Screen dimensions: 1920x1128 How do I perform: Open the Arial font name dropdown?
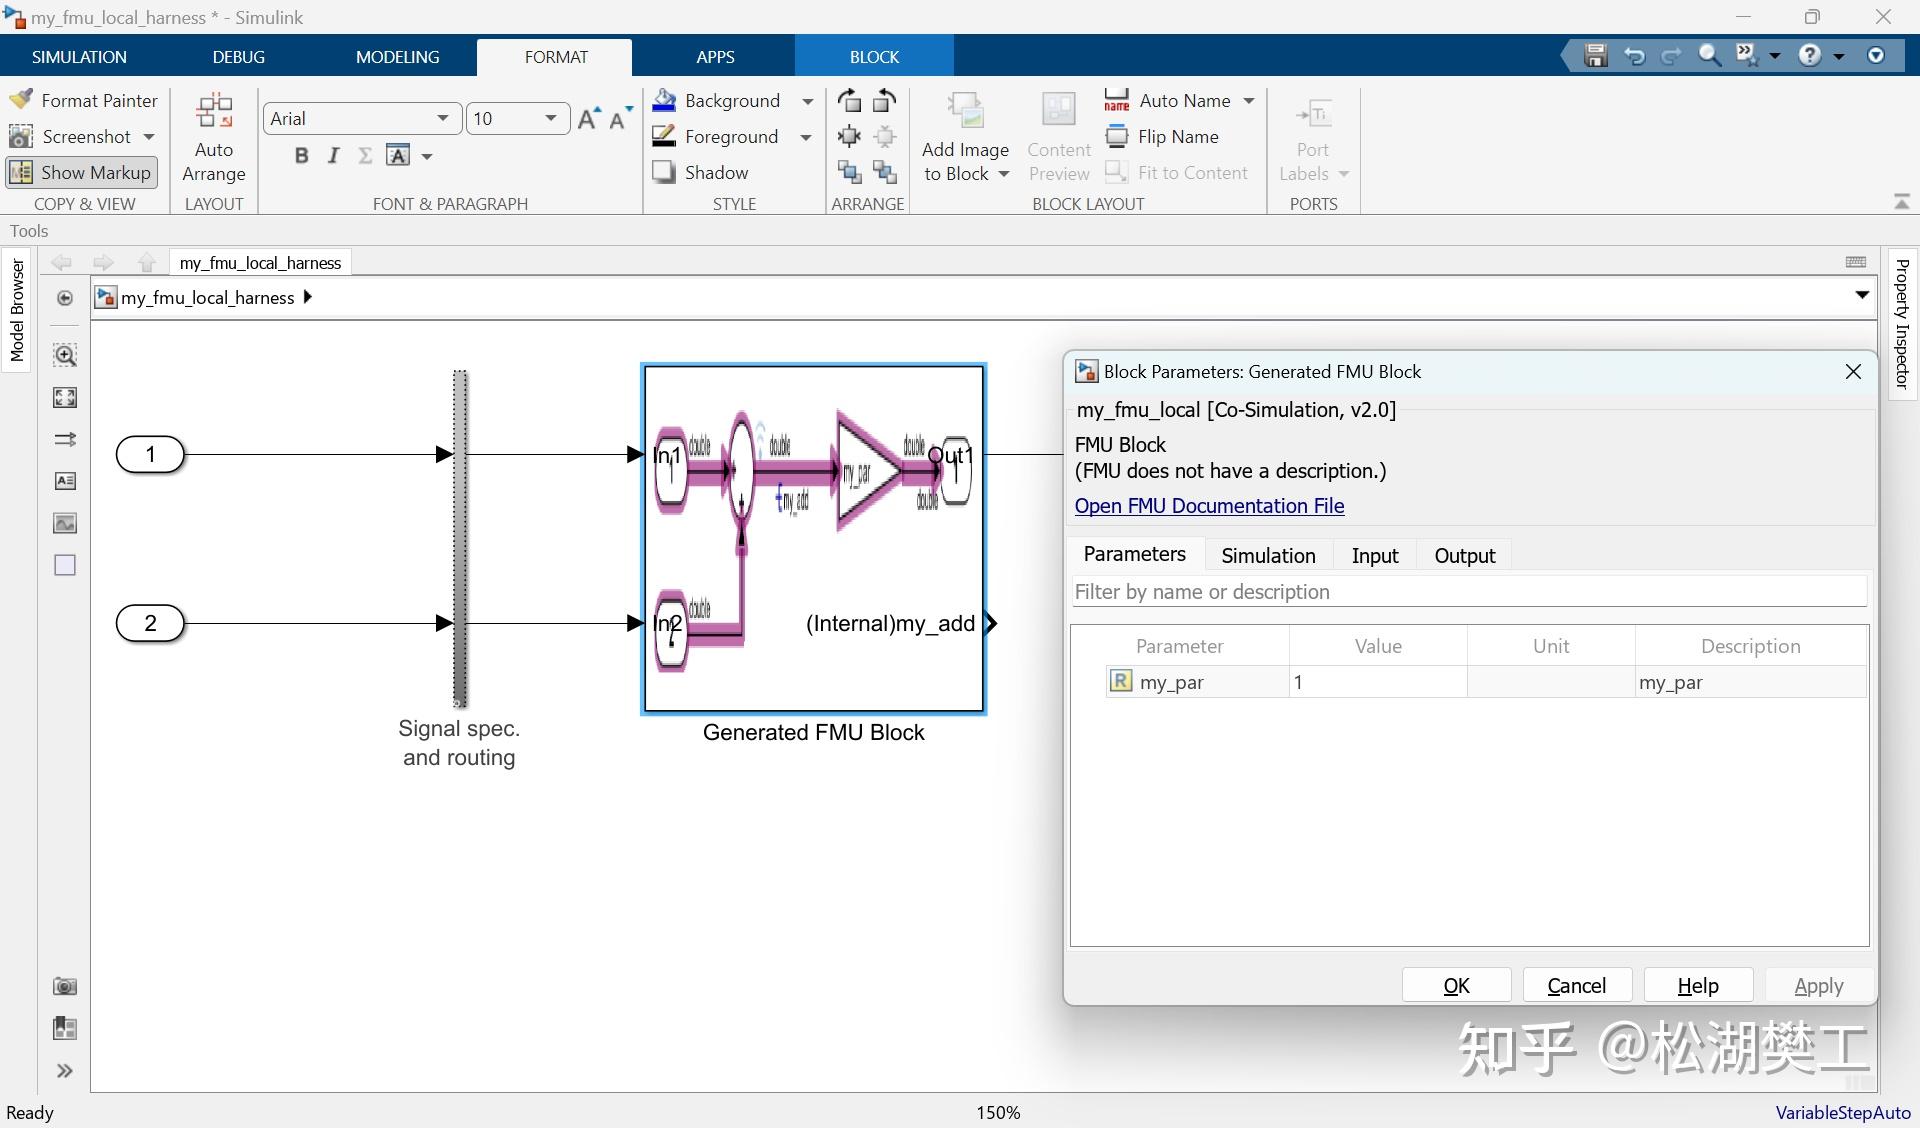coord(362,118)
